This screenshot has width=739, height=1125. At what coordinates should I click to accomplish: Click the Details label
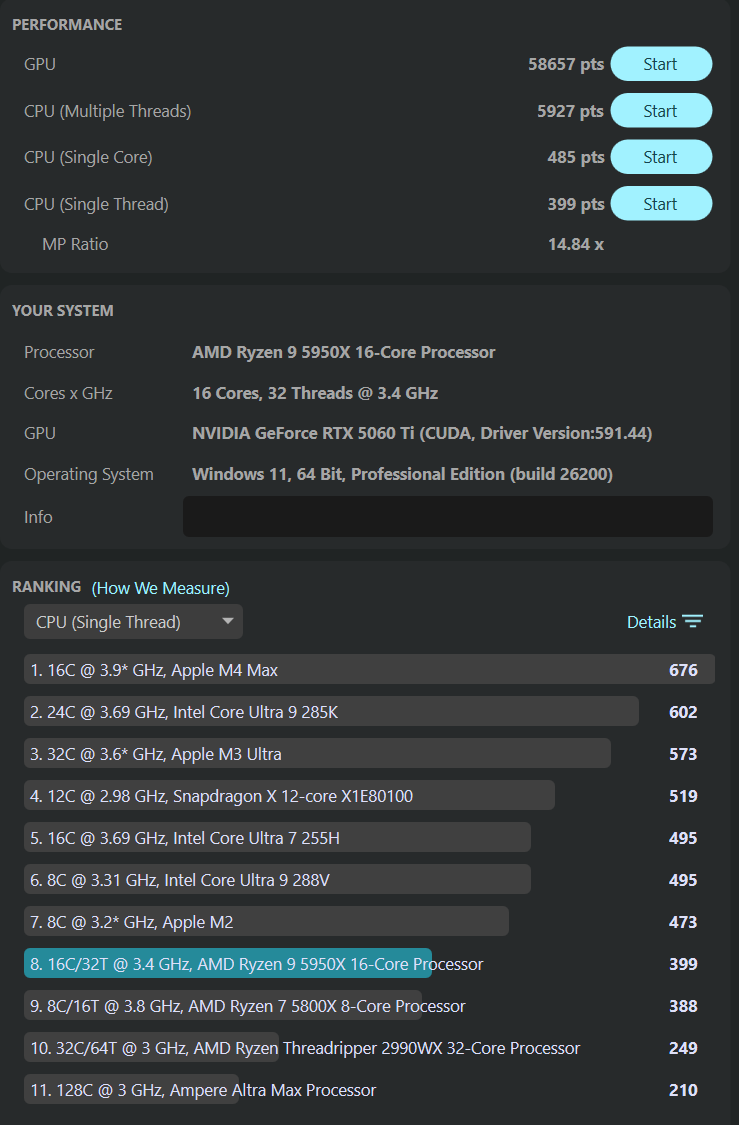click(653, 621)
